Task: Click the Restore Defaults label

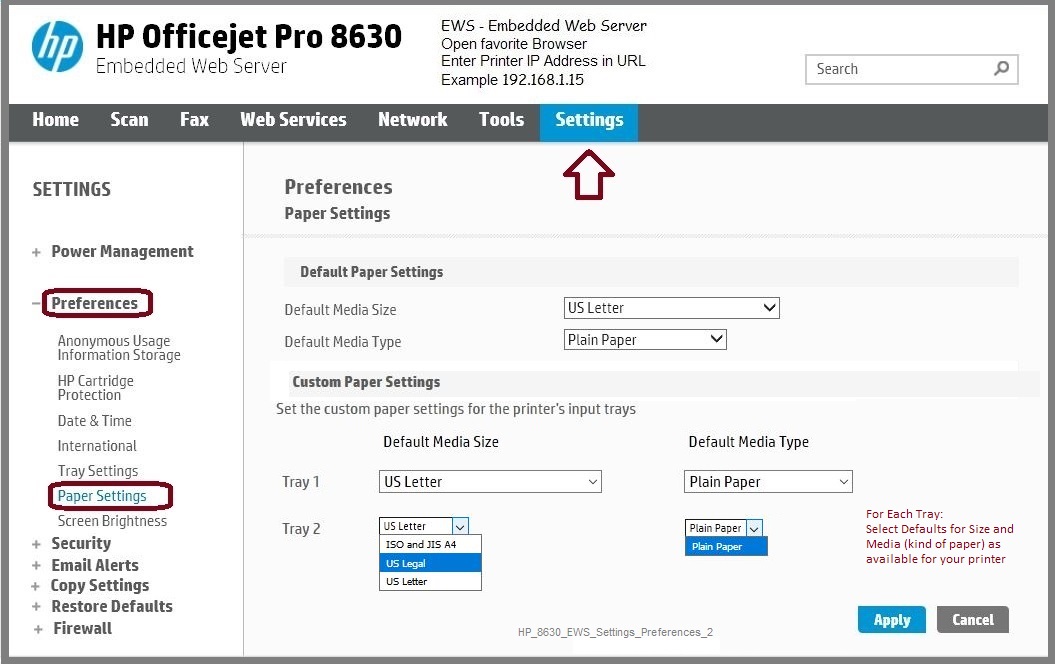Action: click(112, 606)
